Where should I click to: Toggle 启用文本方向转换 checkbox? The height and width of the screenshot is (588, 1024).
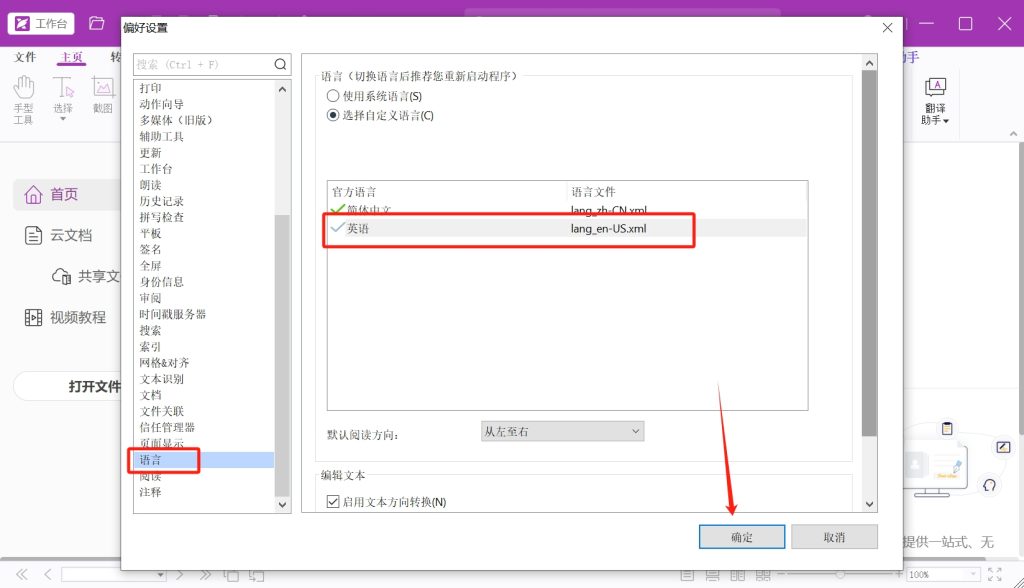334,502
